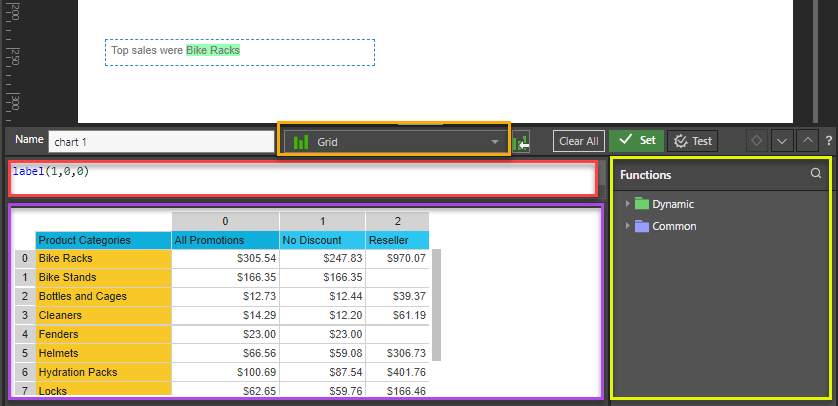Image resolution: width=838 pixels, height=406 pixels.
Task: Click the down chevron panel button
Action: pyautogui.click(x=783, y=141)
